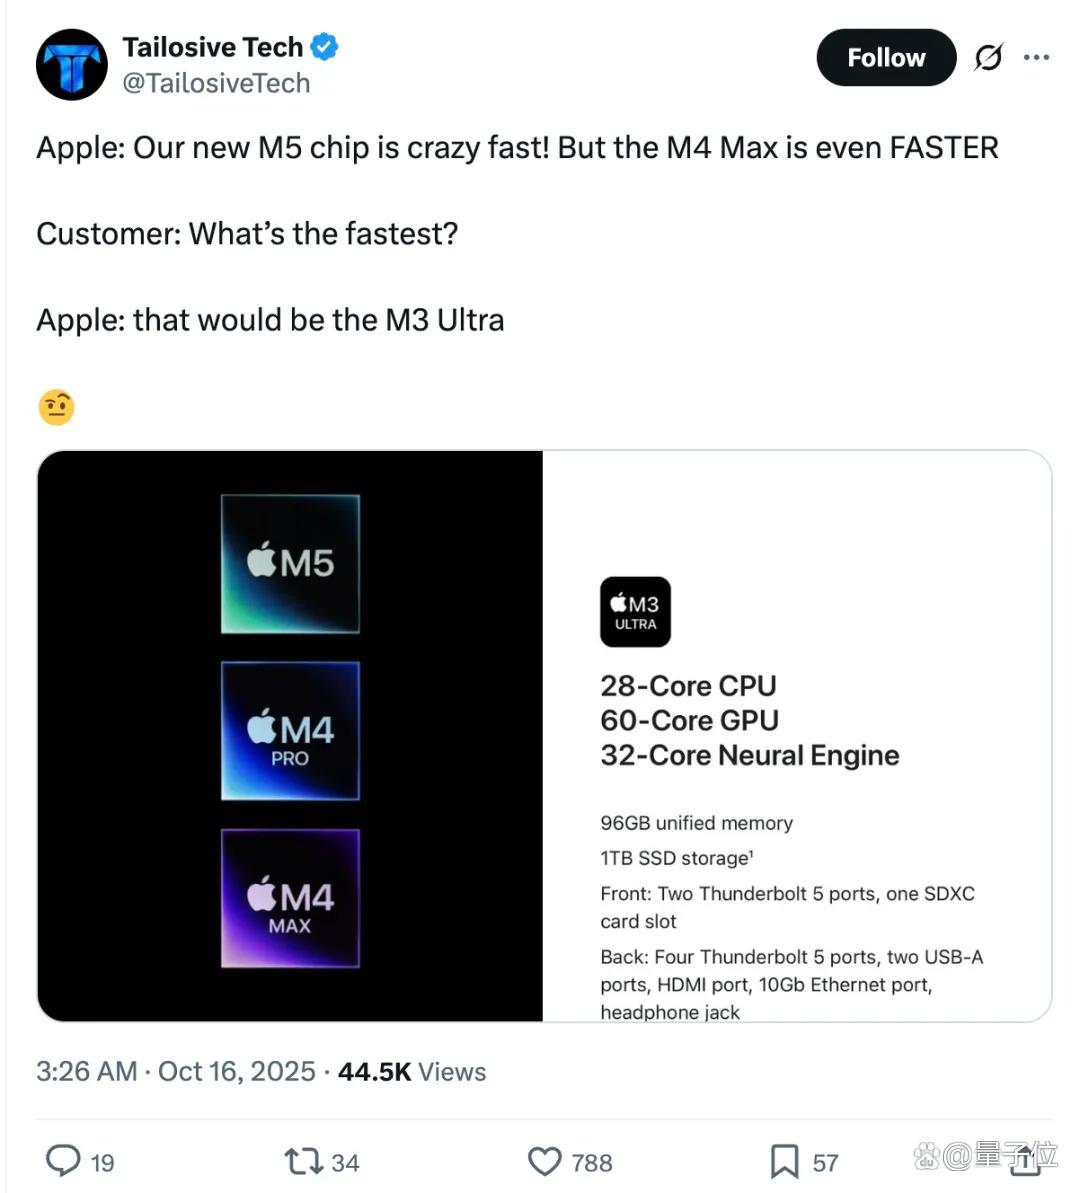View the 44.5K Views analytics
The height and width of the screenshot is (1193, 1080).
(x=412, y=1071)
